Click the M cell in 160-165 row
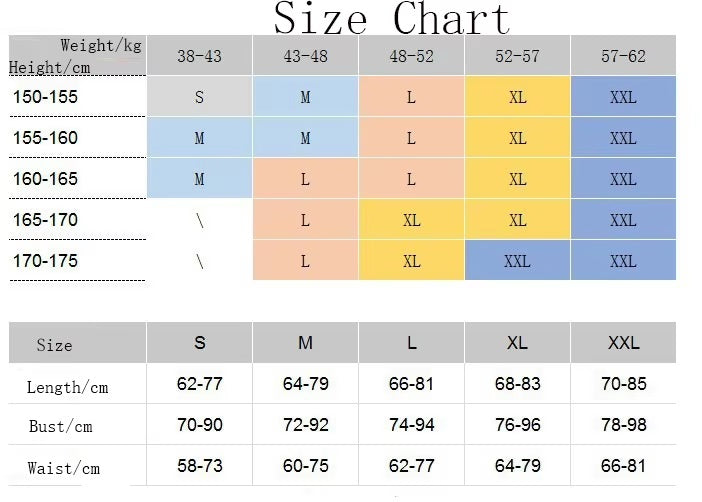This screenshot has height=502, width=702. pos(199,179)
